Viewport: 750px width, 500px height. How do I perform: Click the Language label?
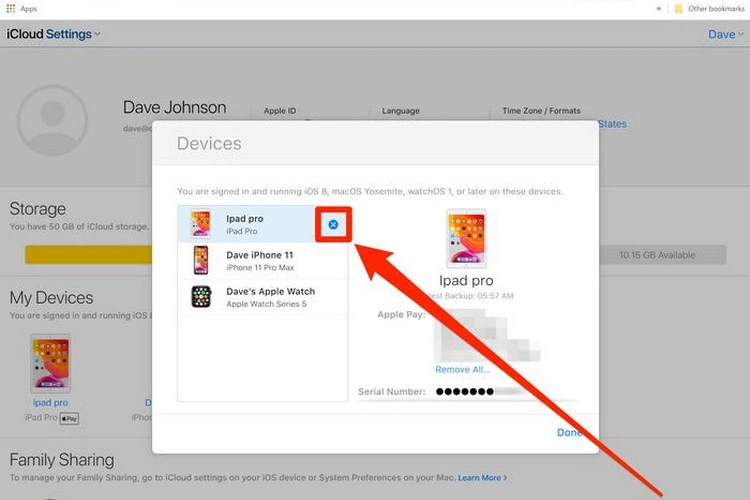[401, 111]
